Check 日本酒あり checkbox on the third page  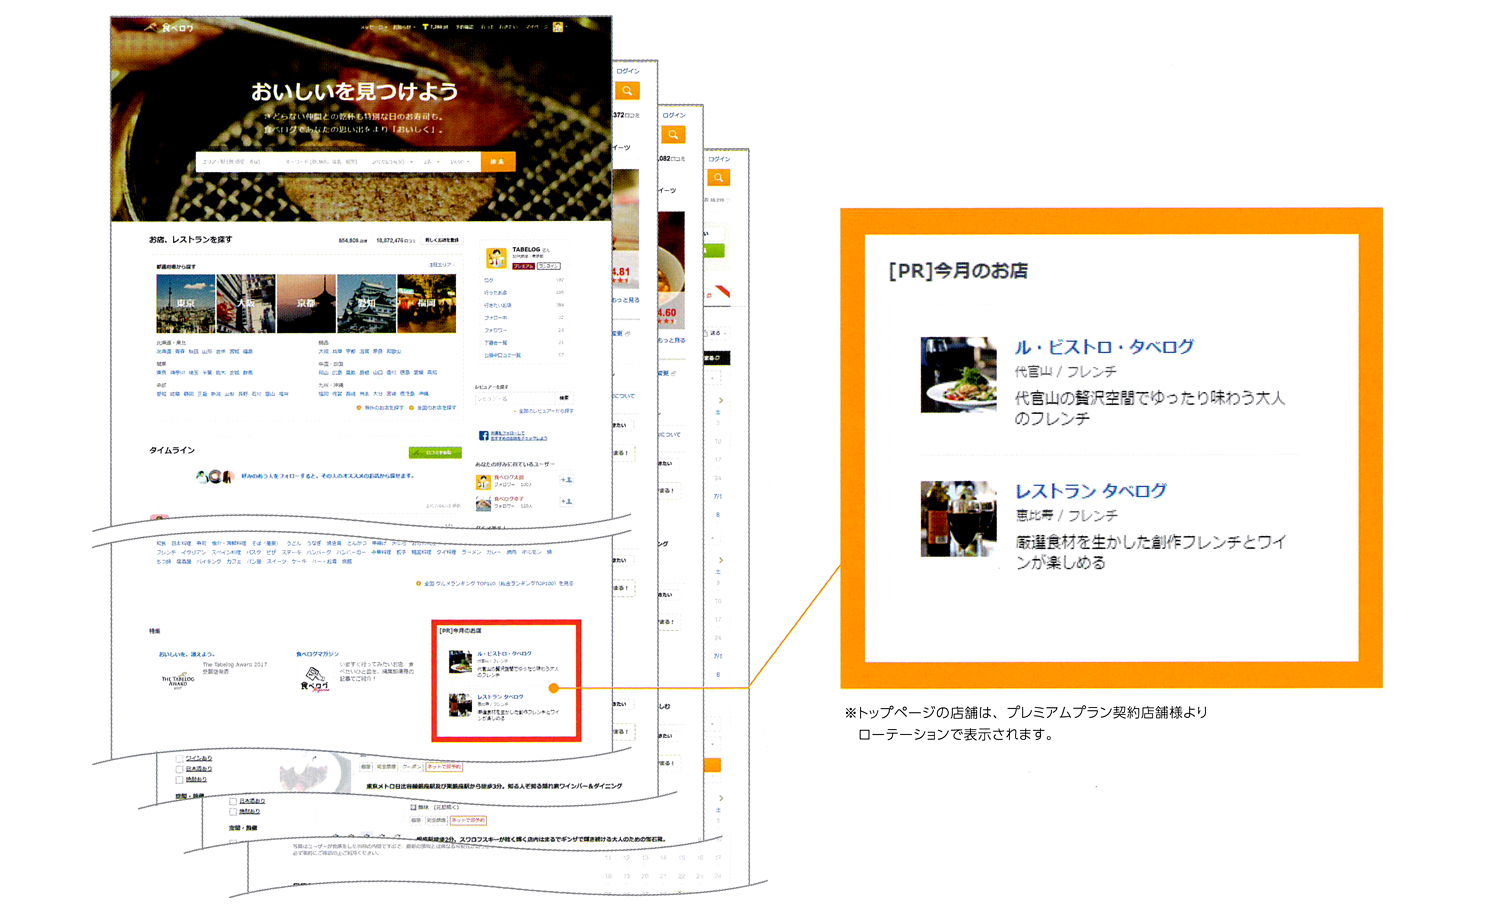click(x=233, y=801)
